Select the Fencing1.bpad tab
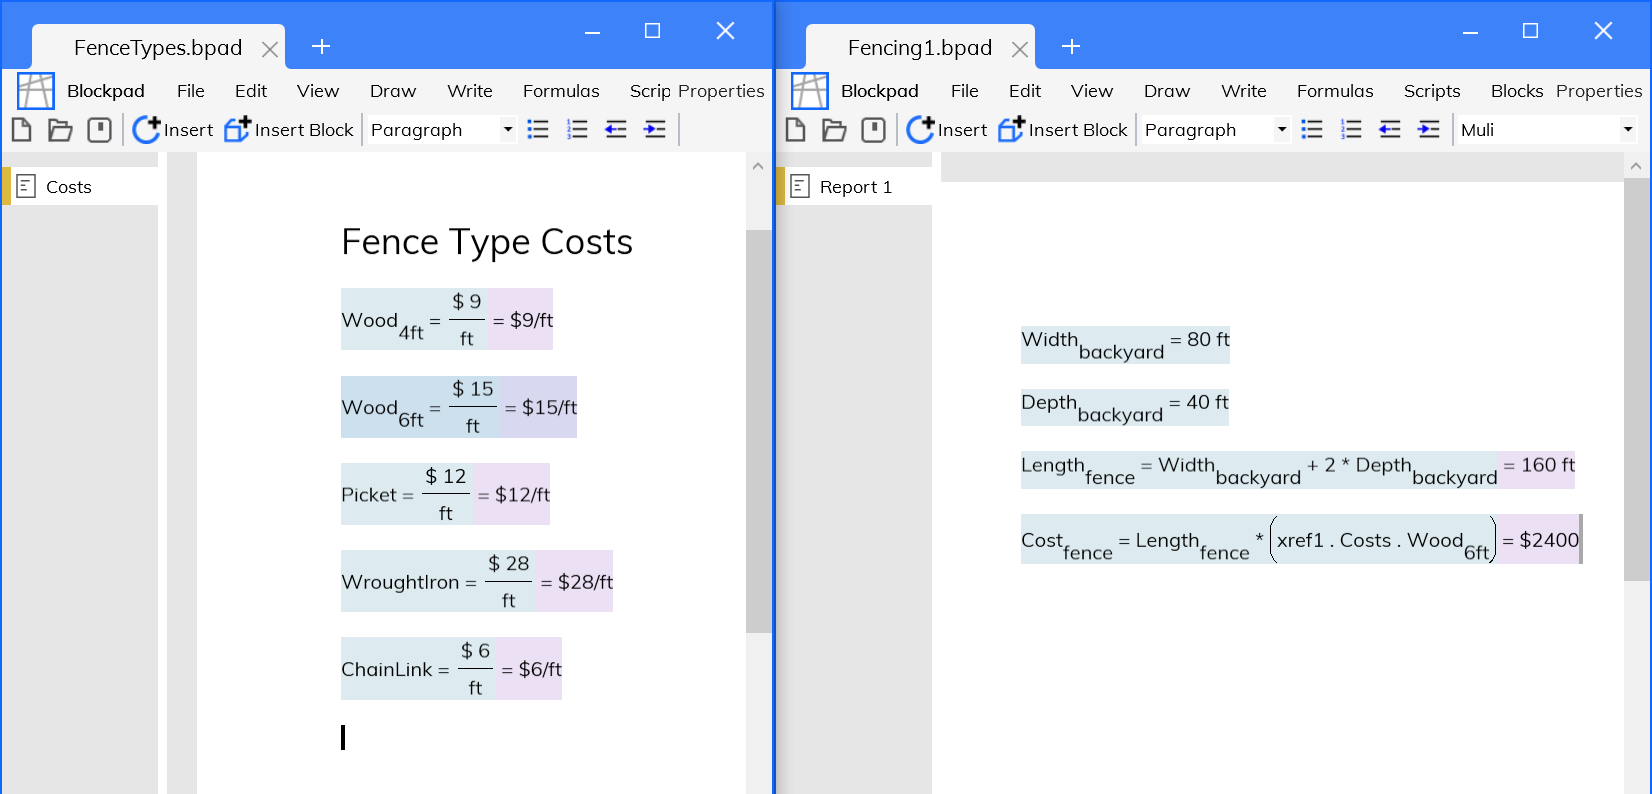The width and height of the screenshot is (1652, 794). 920,48
